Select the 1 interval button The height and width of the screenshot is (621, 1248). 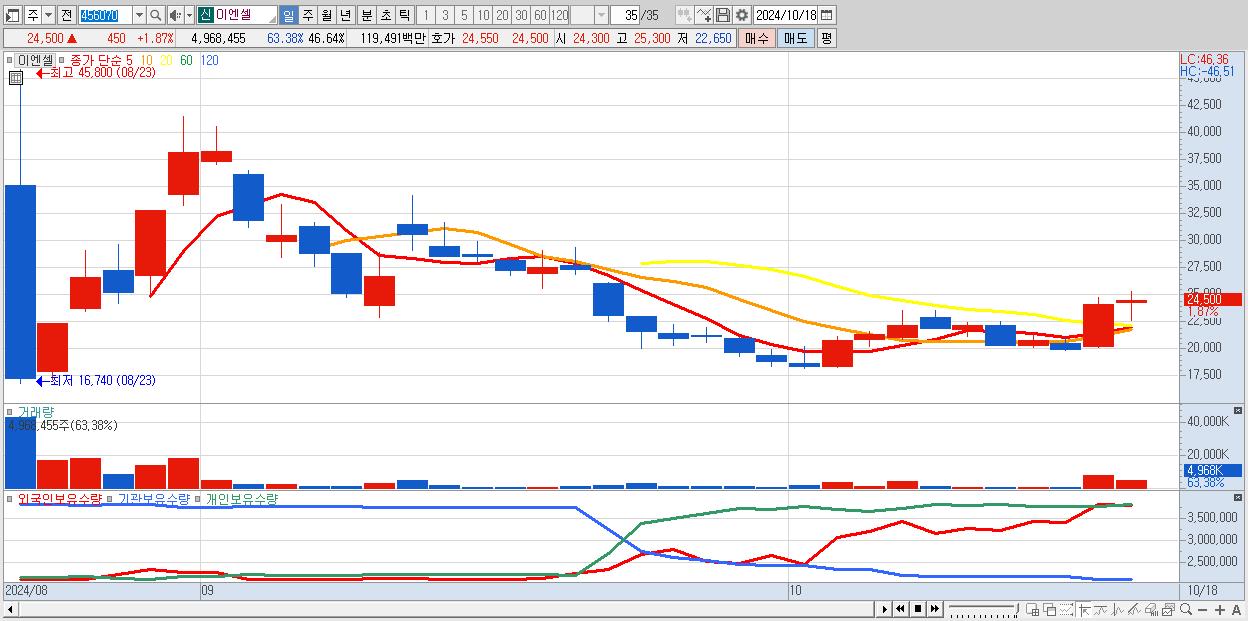(x=426, y=15)
